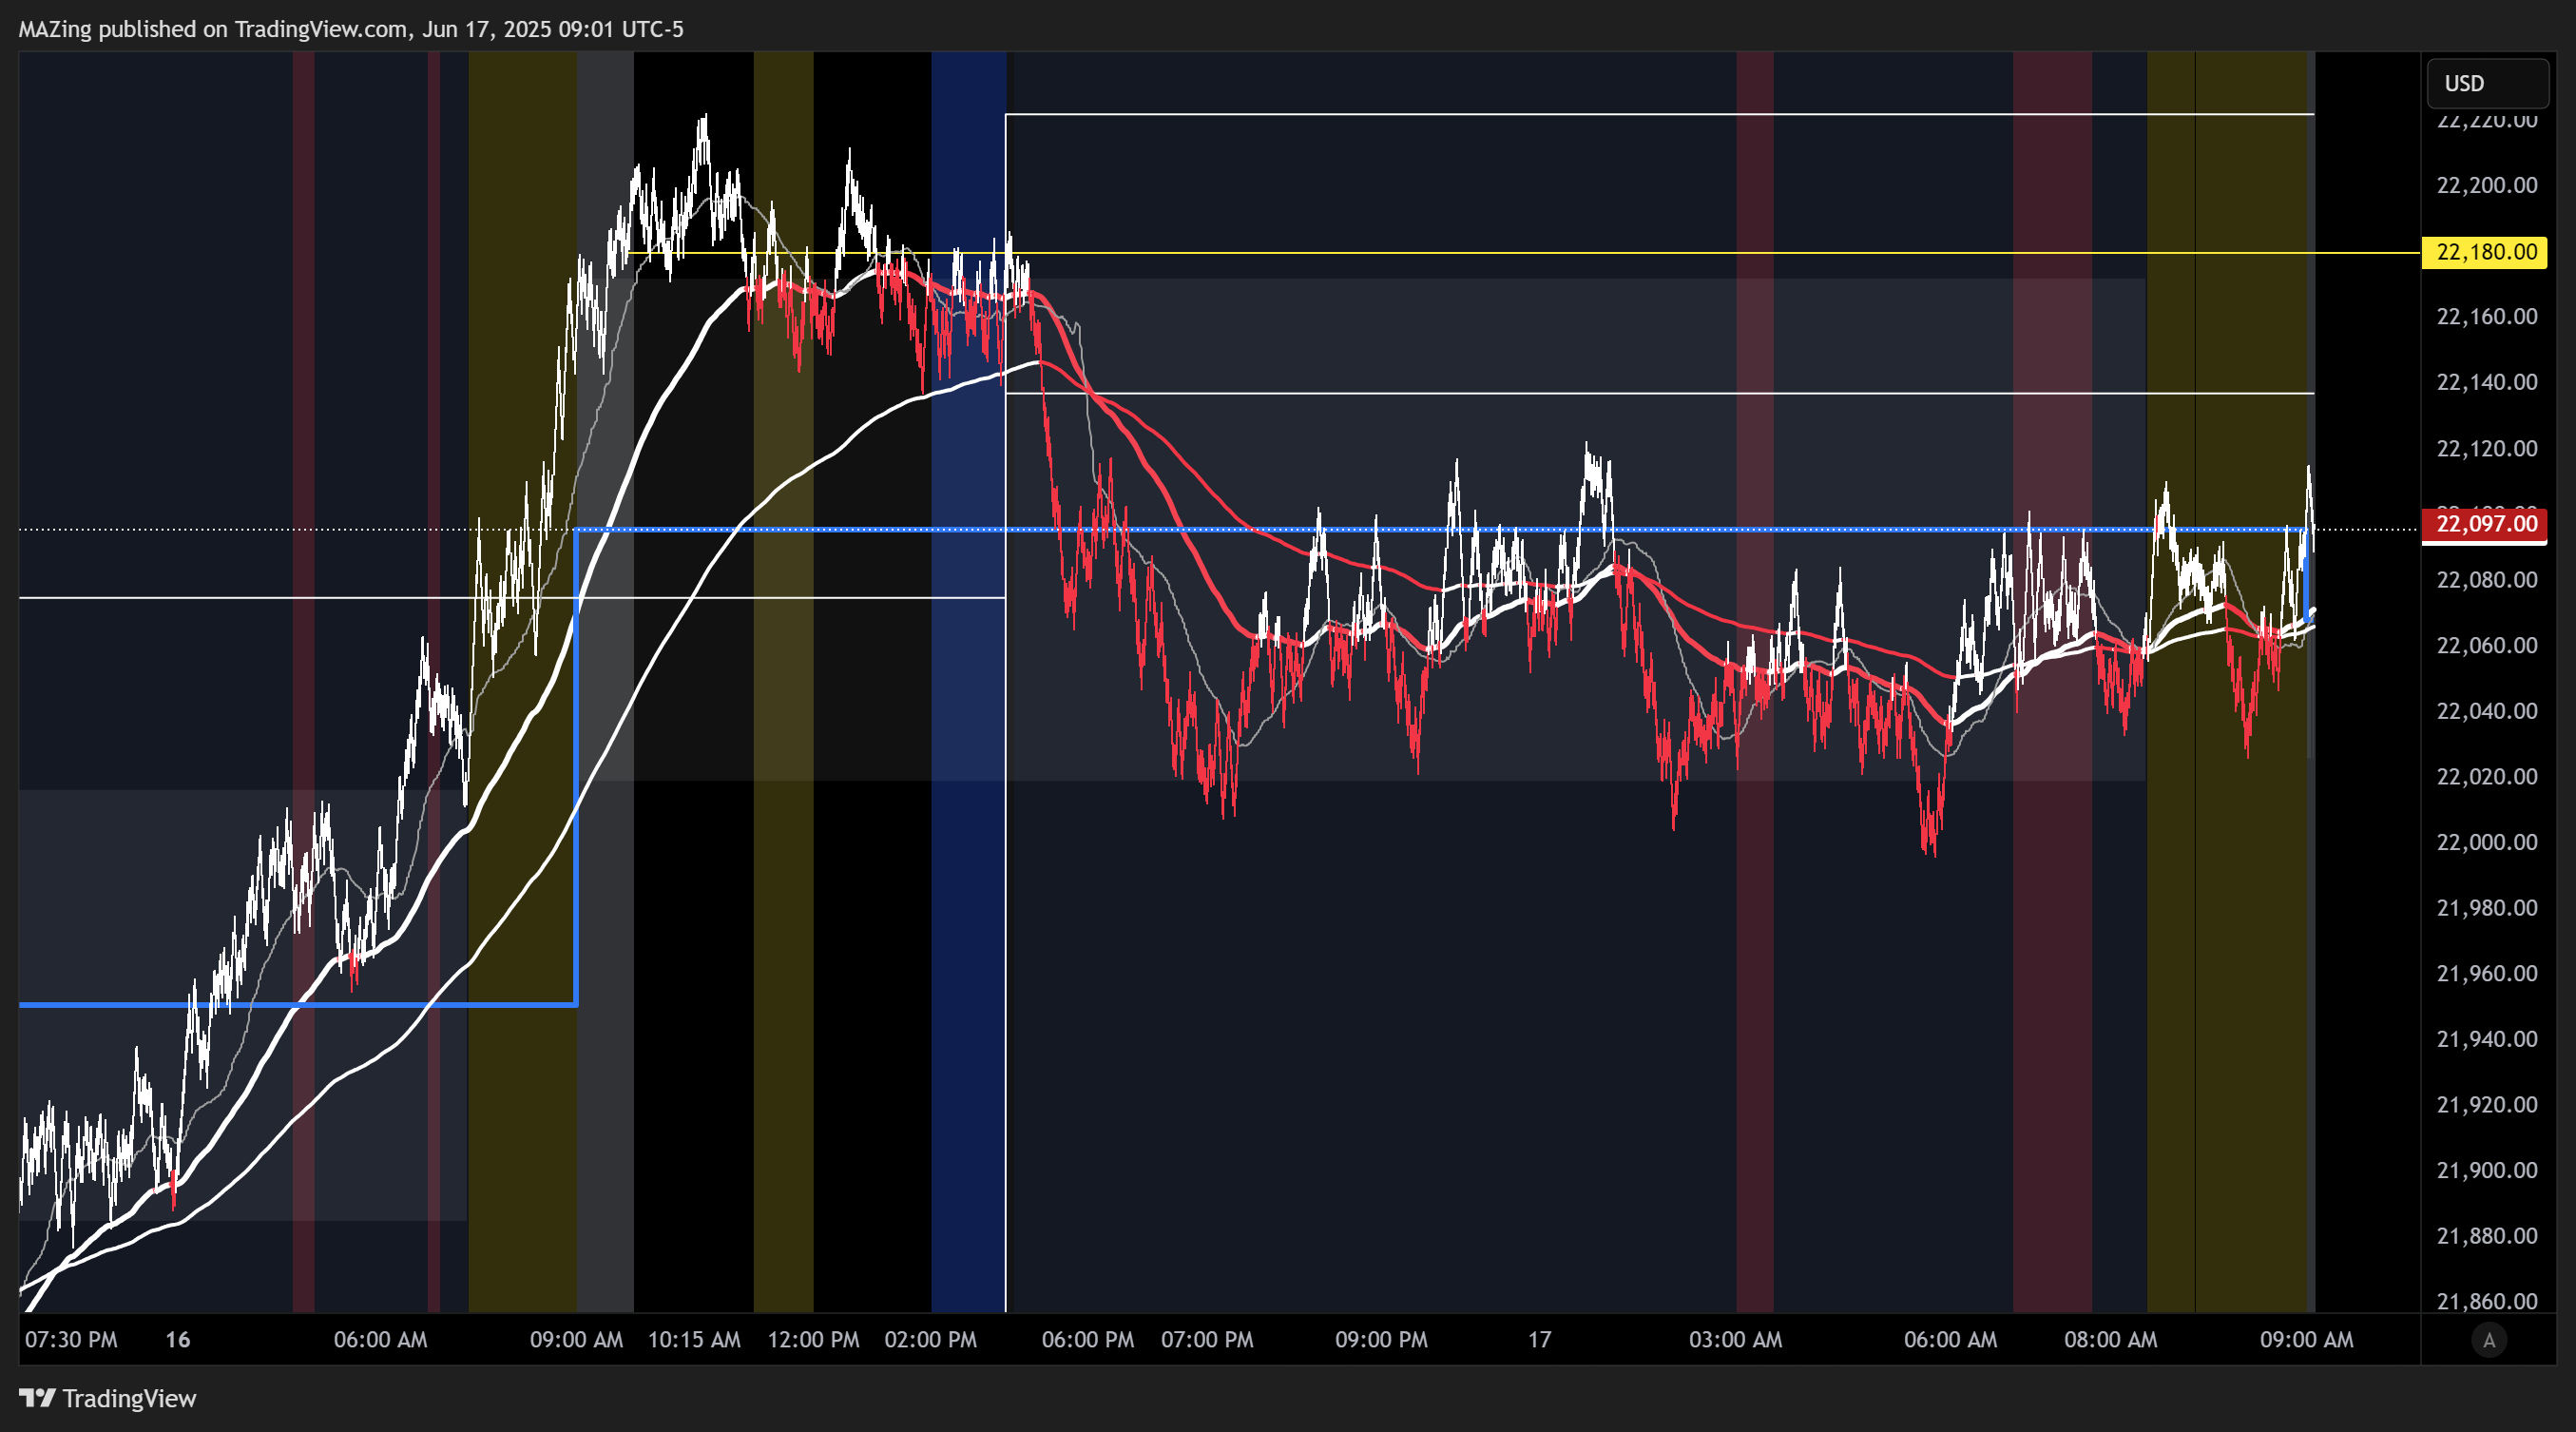Click the 22,040.00 price axis value
Screen dimensions: 2576x1432
2487,711
